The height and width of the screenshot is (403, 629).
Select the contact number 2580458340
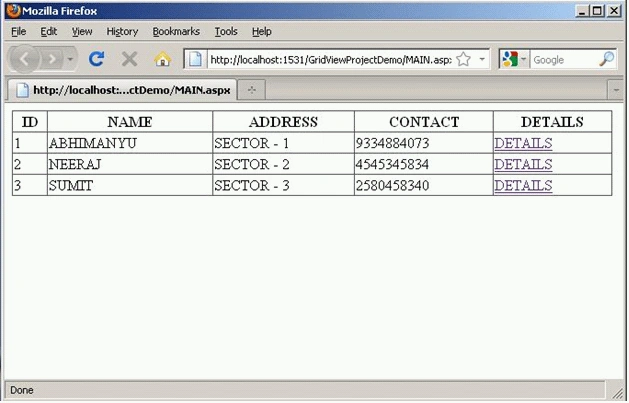392,185
